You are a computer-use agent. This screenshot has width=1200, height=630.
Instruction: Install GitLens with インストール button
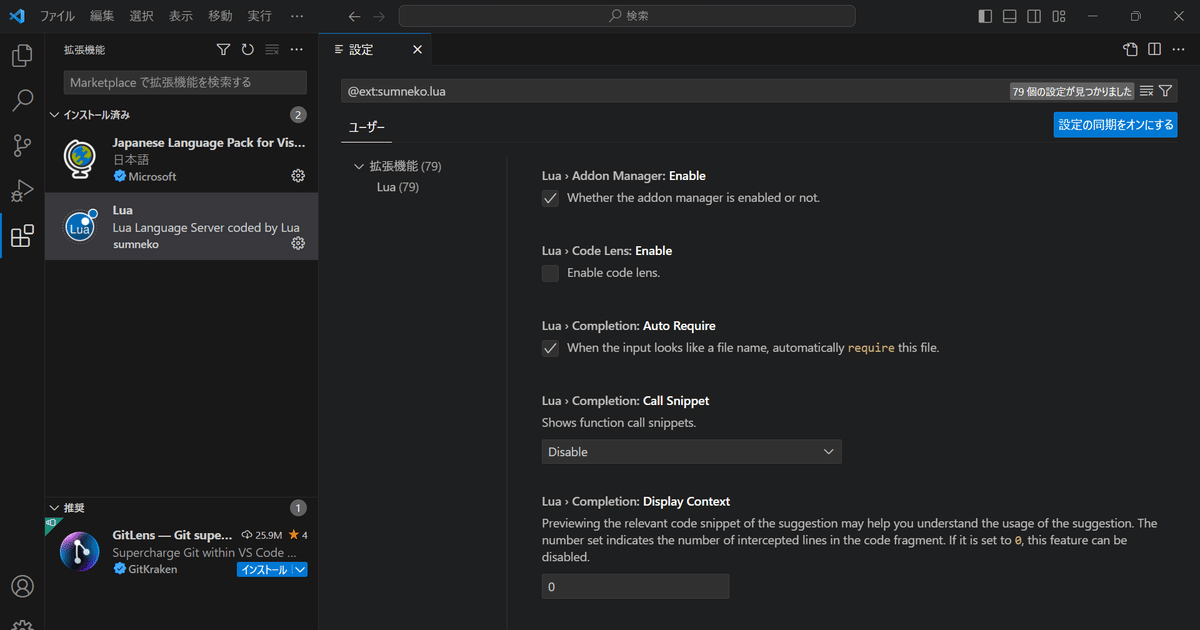coord(264,570)
